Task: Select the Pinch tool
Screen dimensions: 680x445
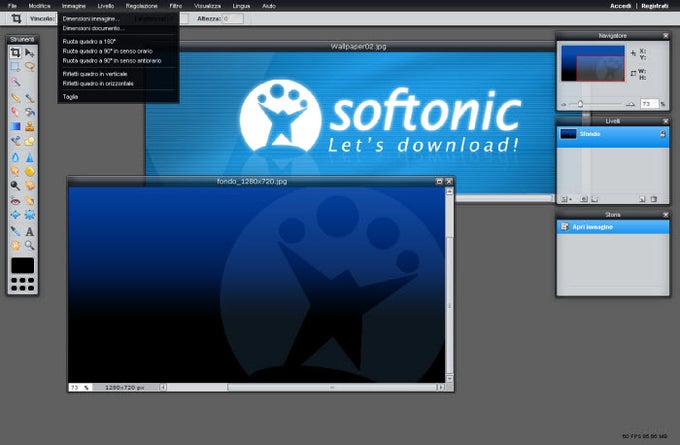Action: point(29,215)
